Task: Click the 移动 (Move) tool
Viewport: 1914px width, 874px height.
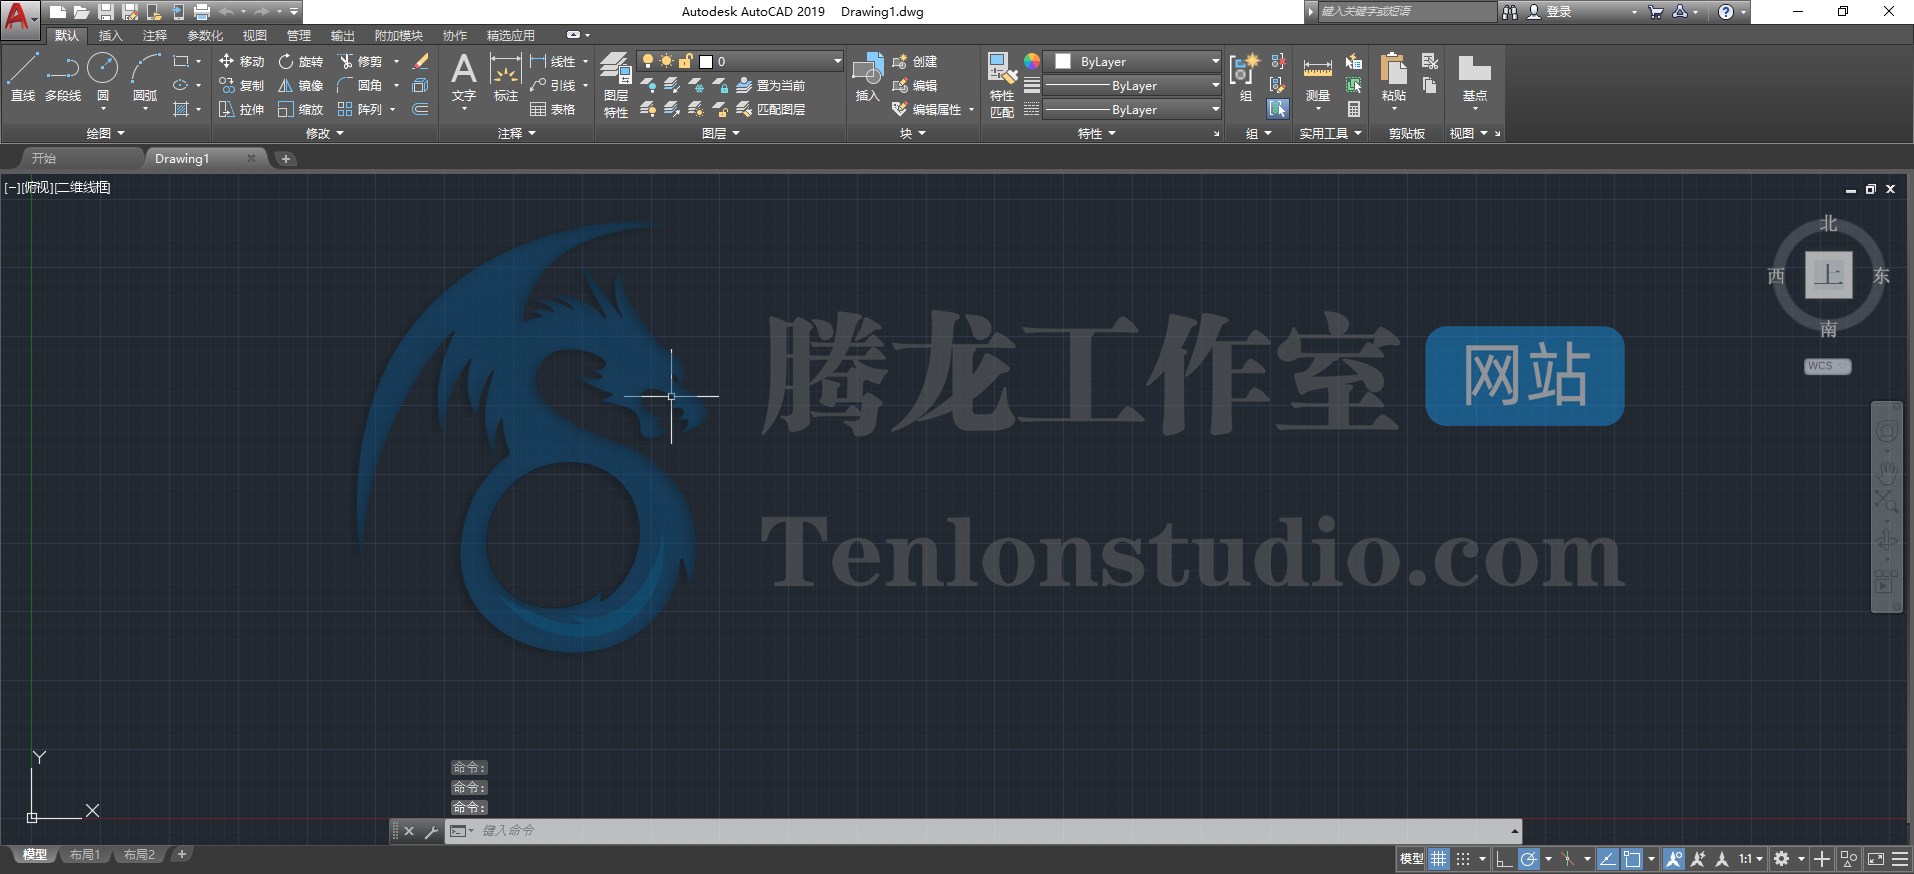Action: [x=241, y=61]
